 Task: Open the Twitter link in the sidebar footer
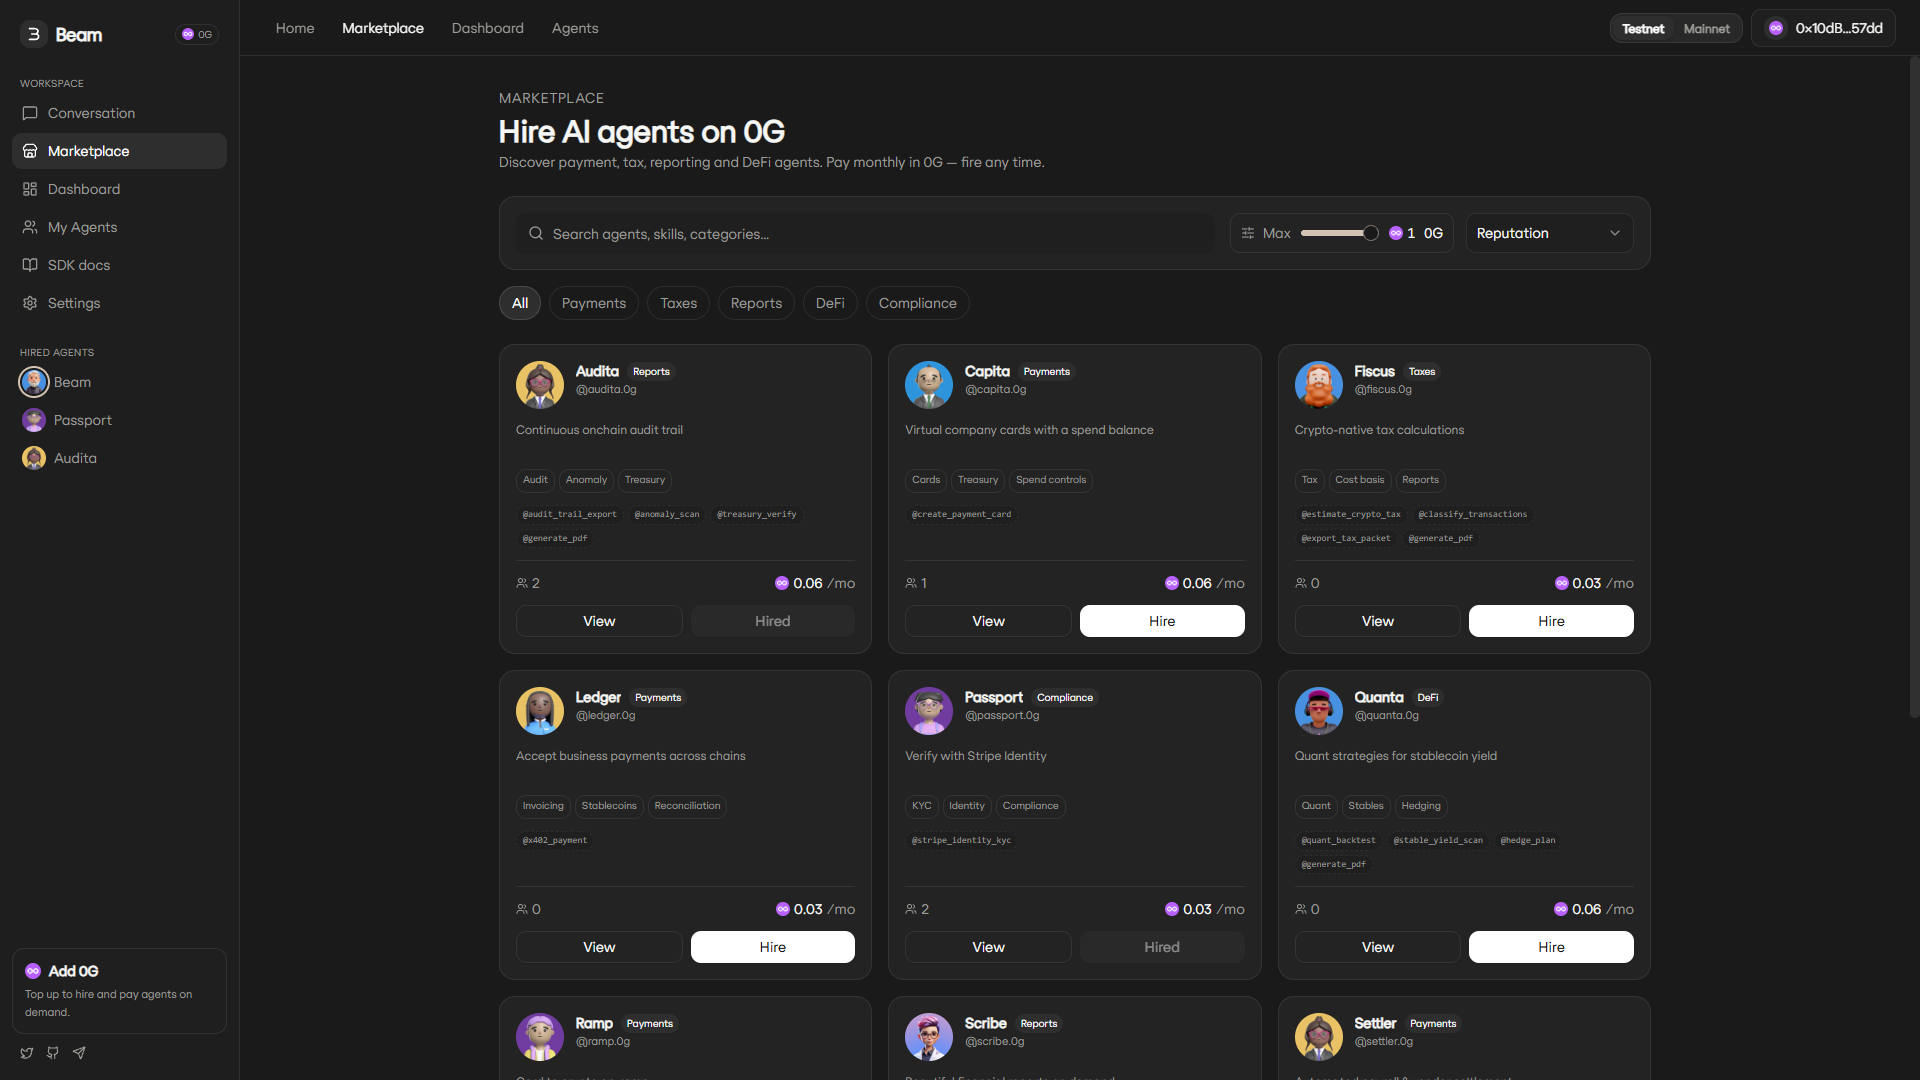(x=27, y=1052)
